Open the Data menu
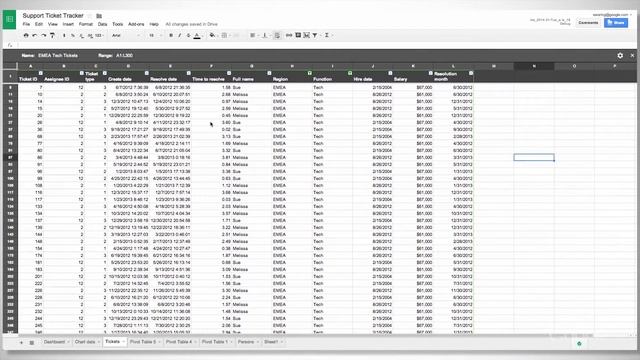The width and height of the screenshot is (640, 360). [102, 24]
